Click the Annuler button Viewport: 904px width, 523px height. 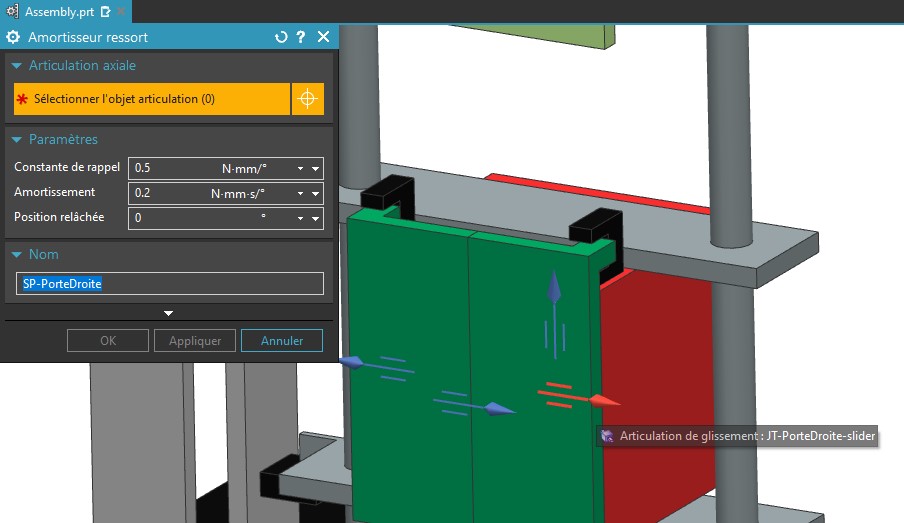coord(282,340)
